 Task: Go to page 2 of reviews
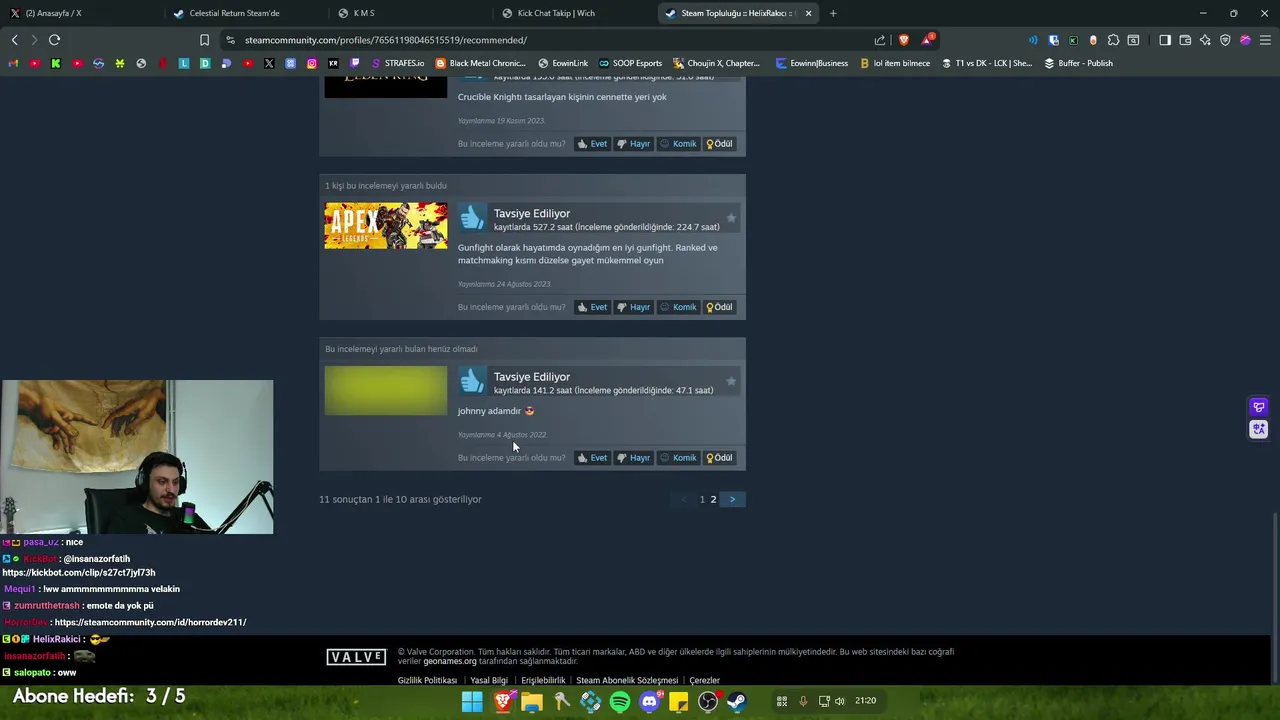coord(713,499)
